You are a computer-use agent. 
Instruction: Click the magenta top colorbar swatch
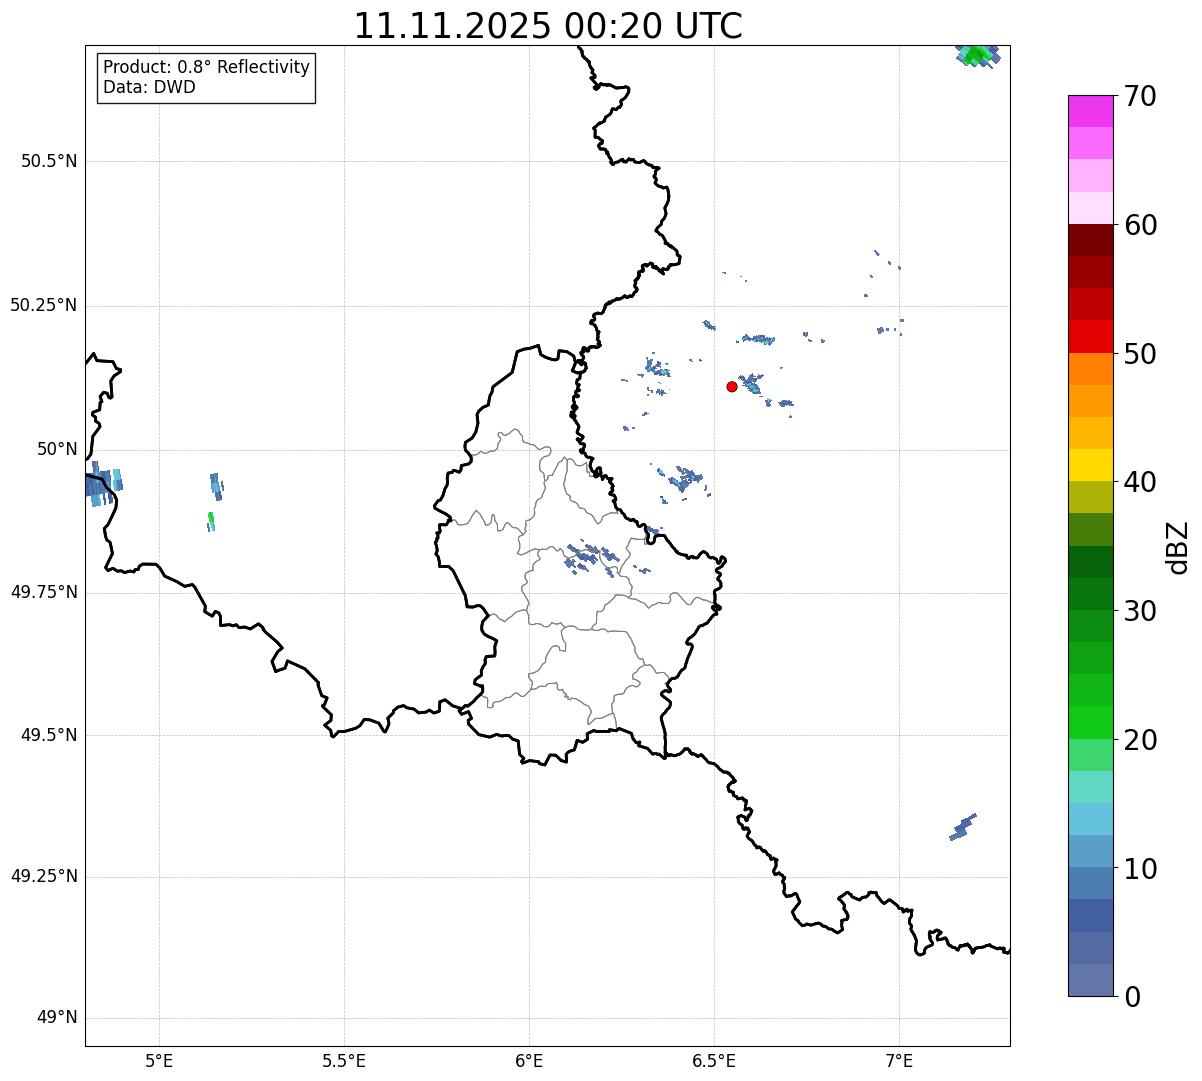point(1090,111)
